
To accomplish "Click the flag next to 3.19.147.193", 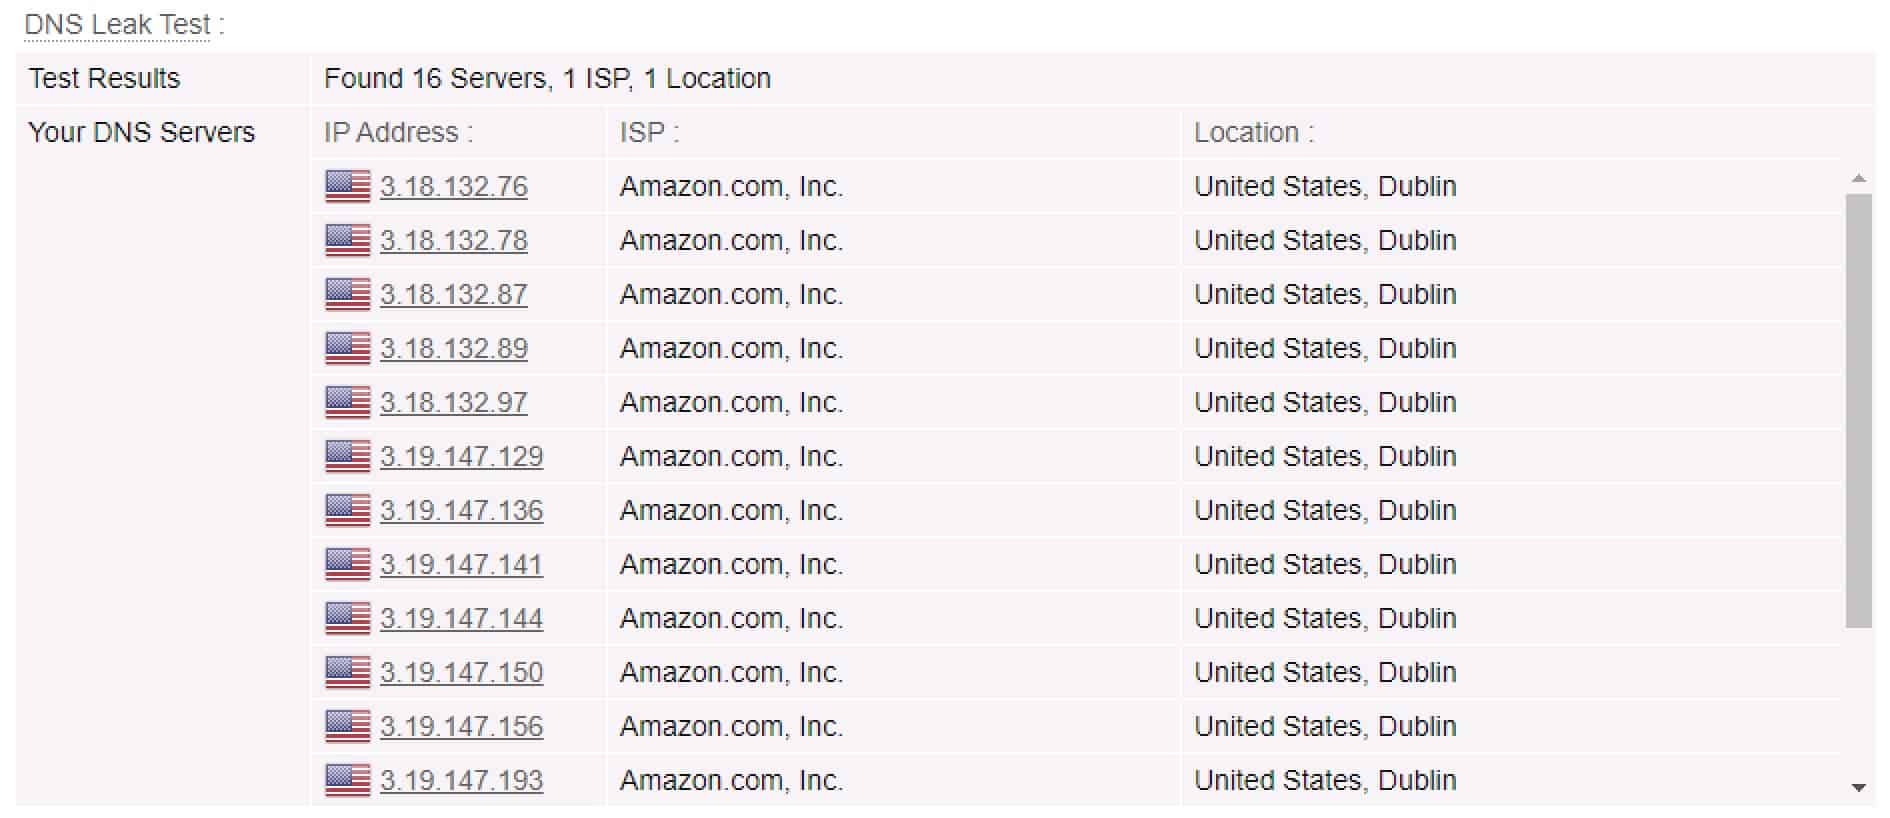I will (348, 781).
